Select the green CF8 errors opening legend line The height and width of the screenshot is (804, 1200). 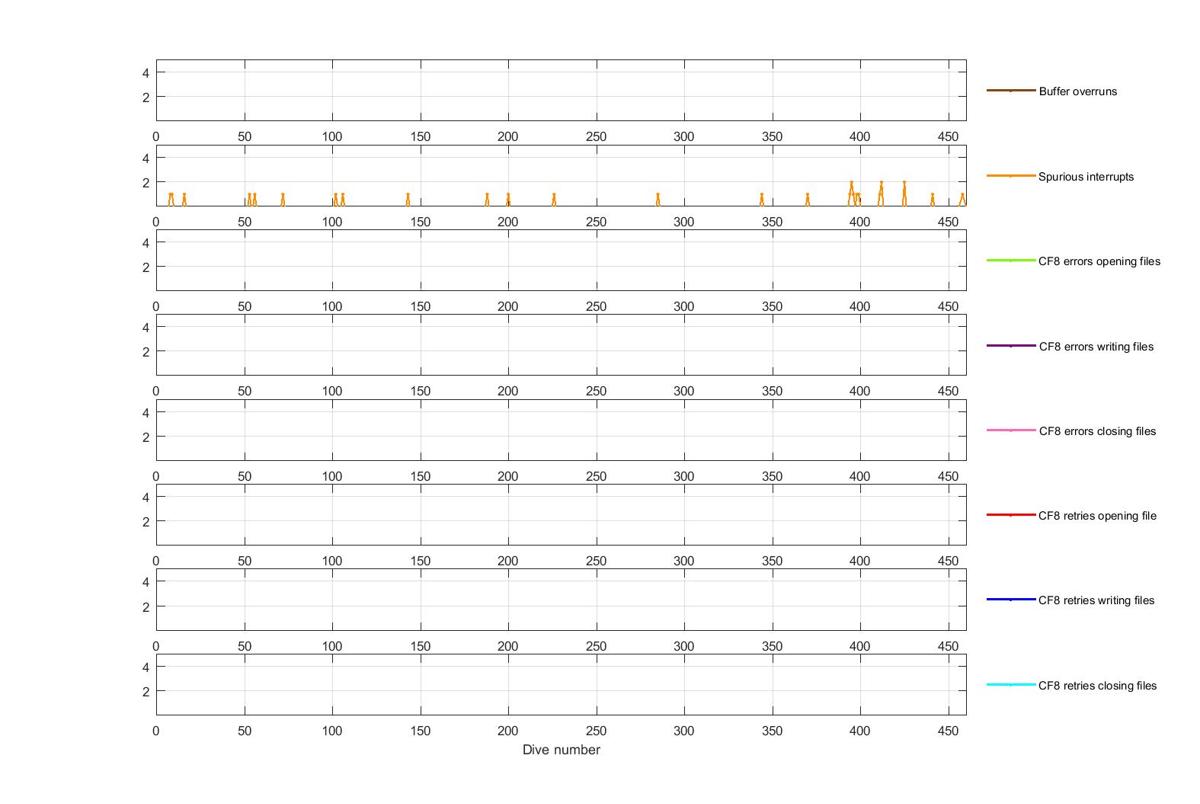(1010, 261)
